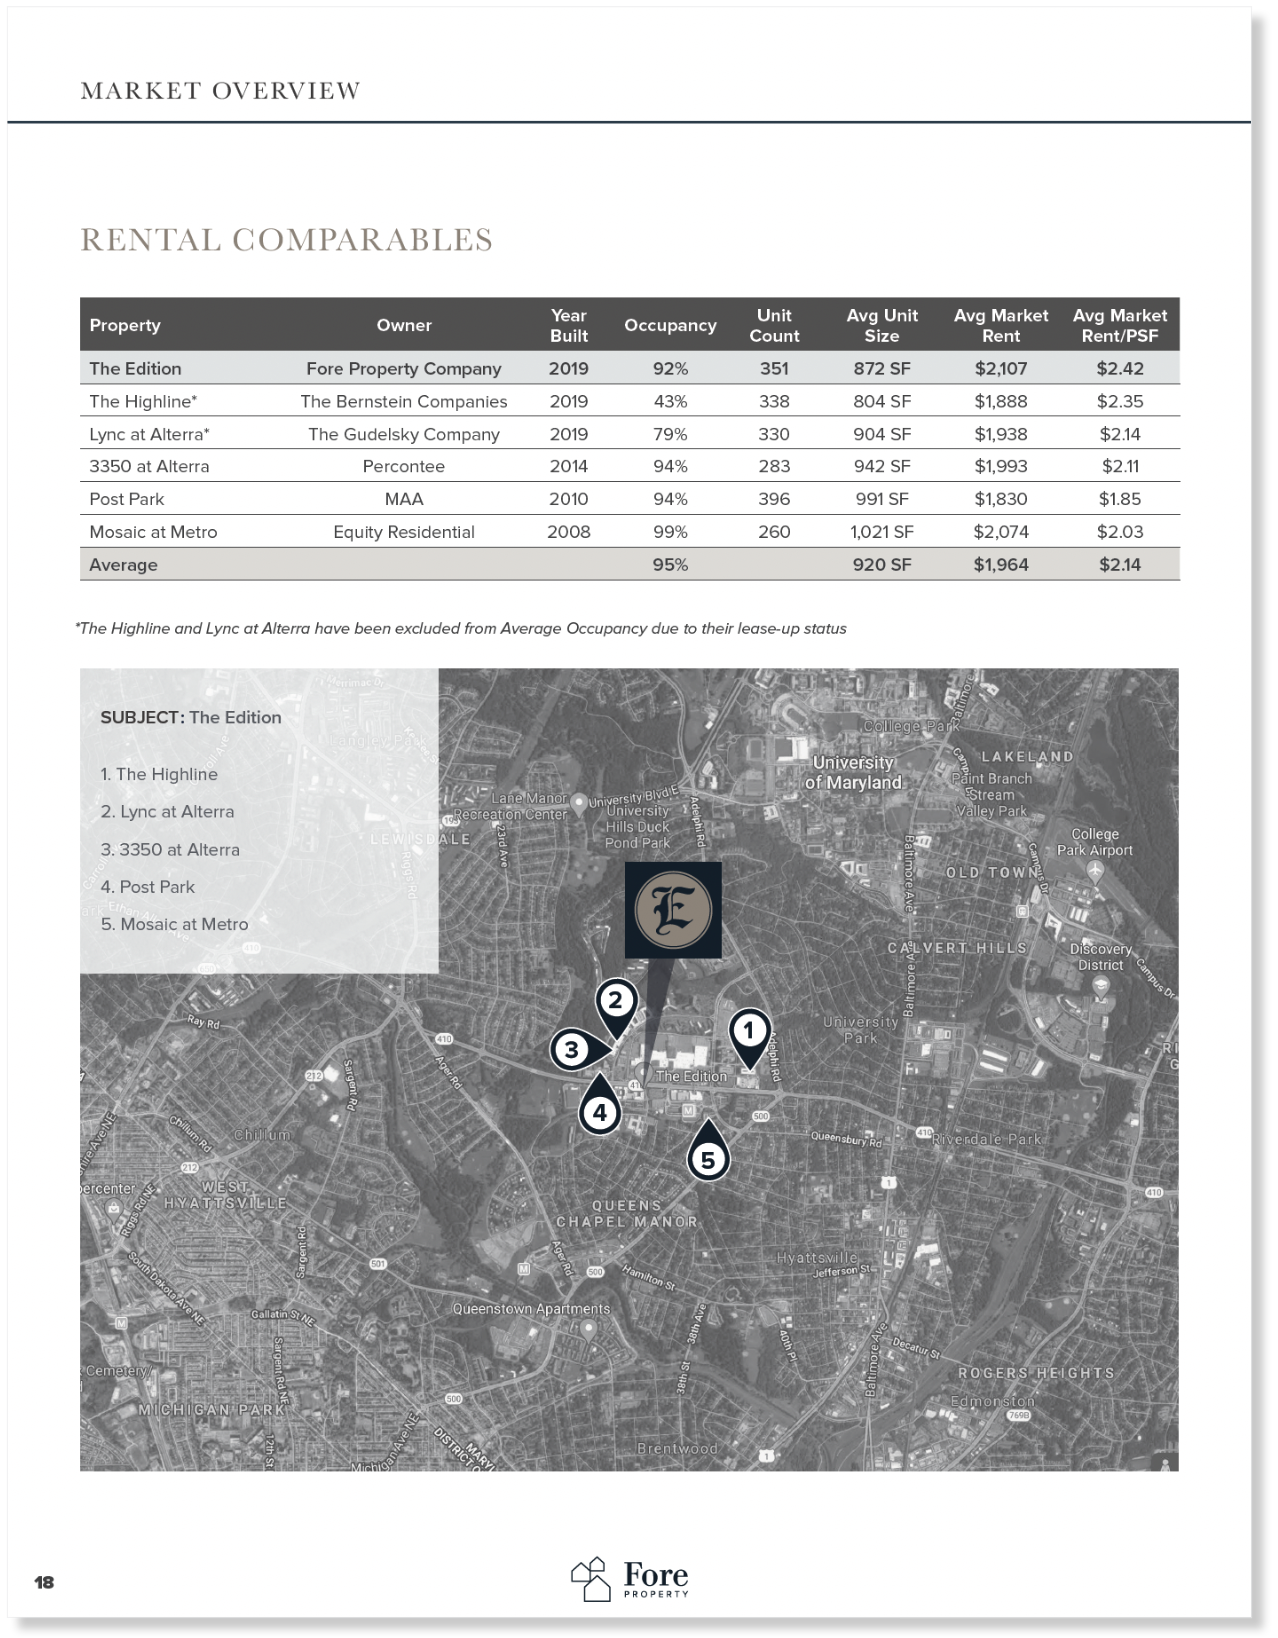Image resolution: width=1278 pixels, height=1638 pixels.
Task: Click 'University of Maryland' map label
Action: pyautogui.click(x=854, y=772)
